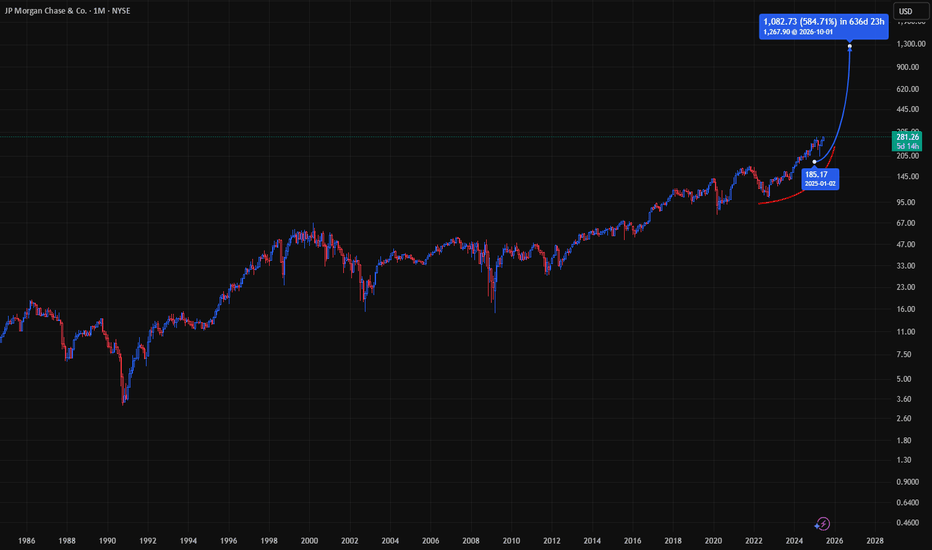Click the 1.80 price axis label
This screenshot has width=932, height=550.
point(904,441)
